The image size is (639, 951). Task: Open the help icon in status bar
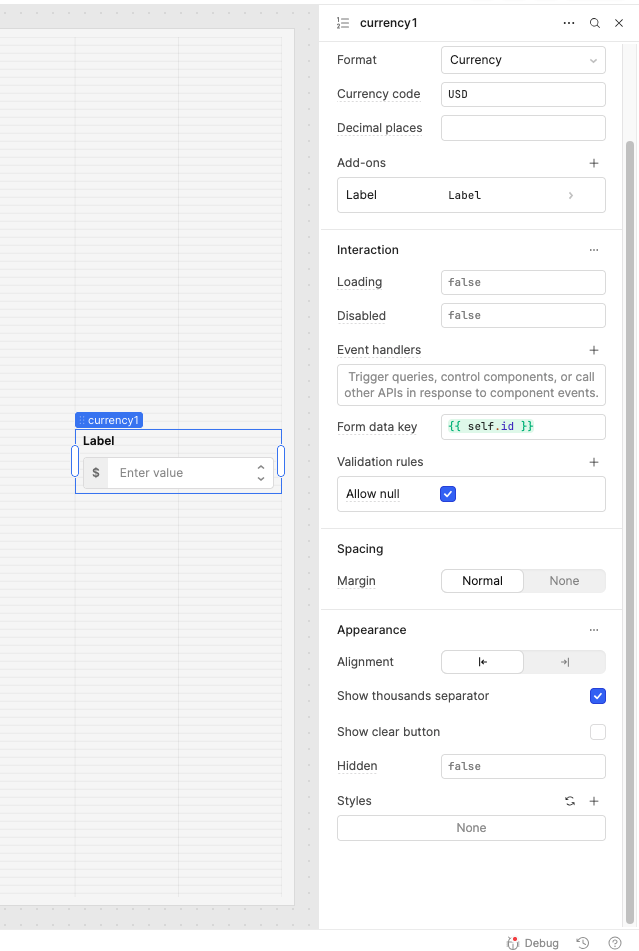point(615,943)
